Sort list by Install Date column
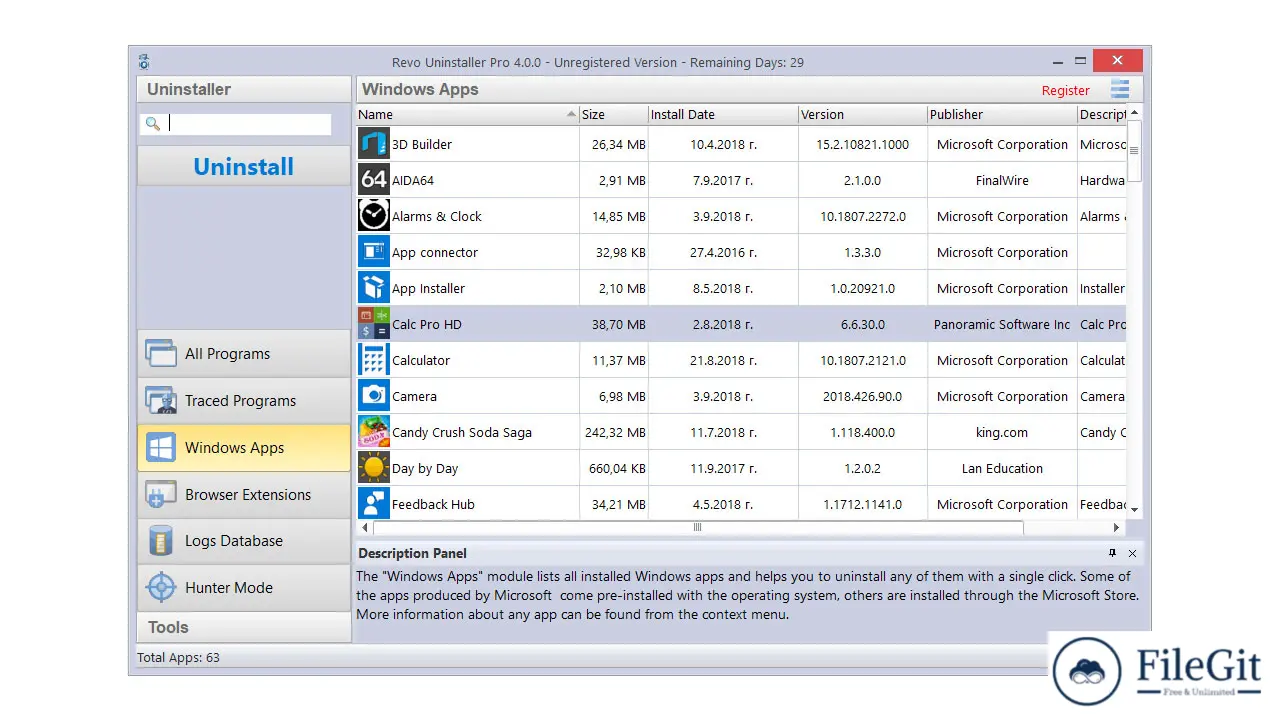This screenshot has width=1280, height=720. [723, 114]
